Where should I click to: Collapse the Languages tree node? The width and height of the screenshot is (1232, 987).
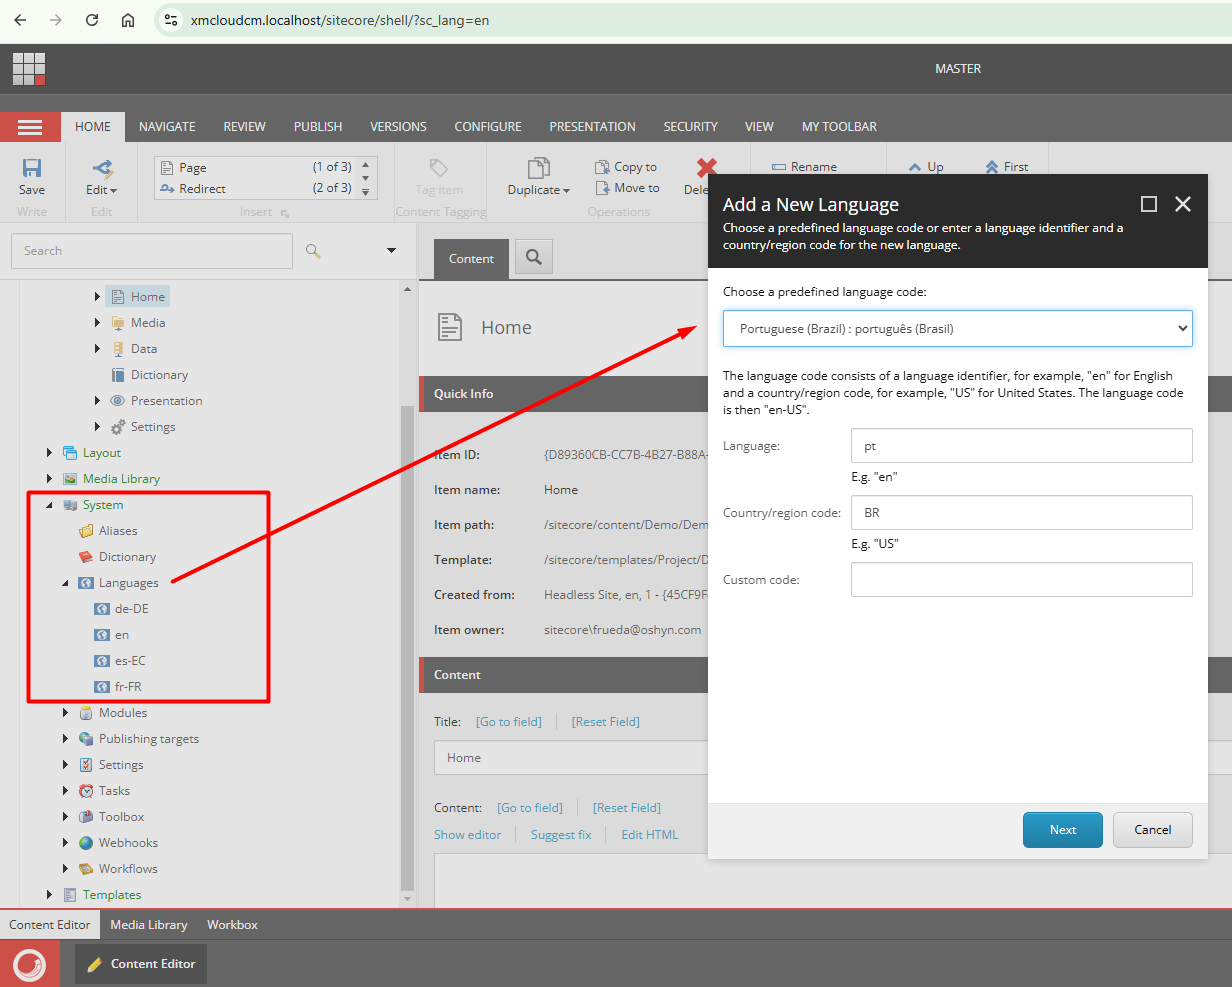[x=65, y=583]
